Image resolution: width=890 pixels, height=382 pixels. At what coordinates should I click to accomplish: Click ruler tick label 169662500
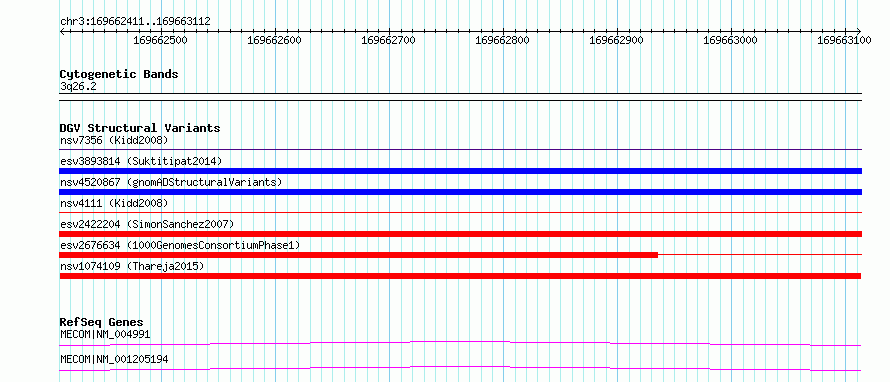coord(161,40)
